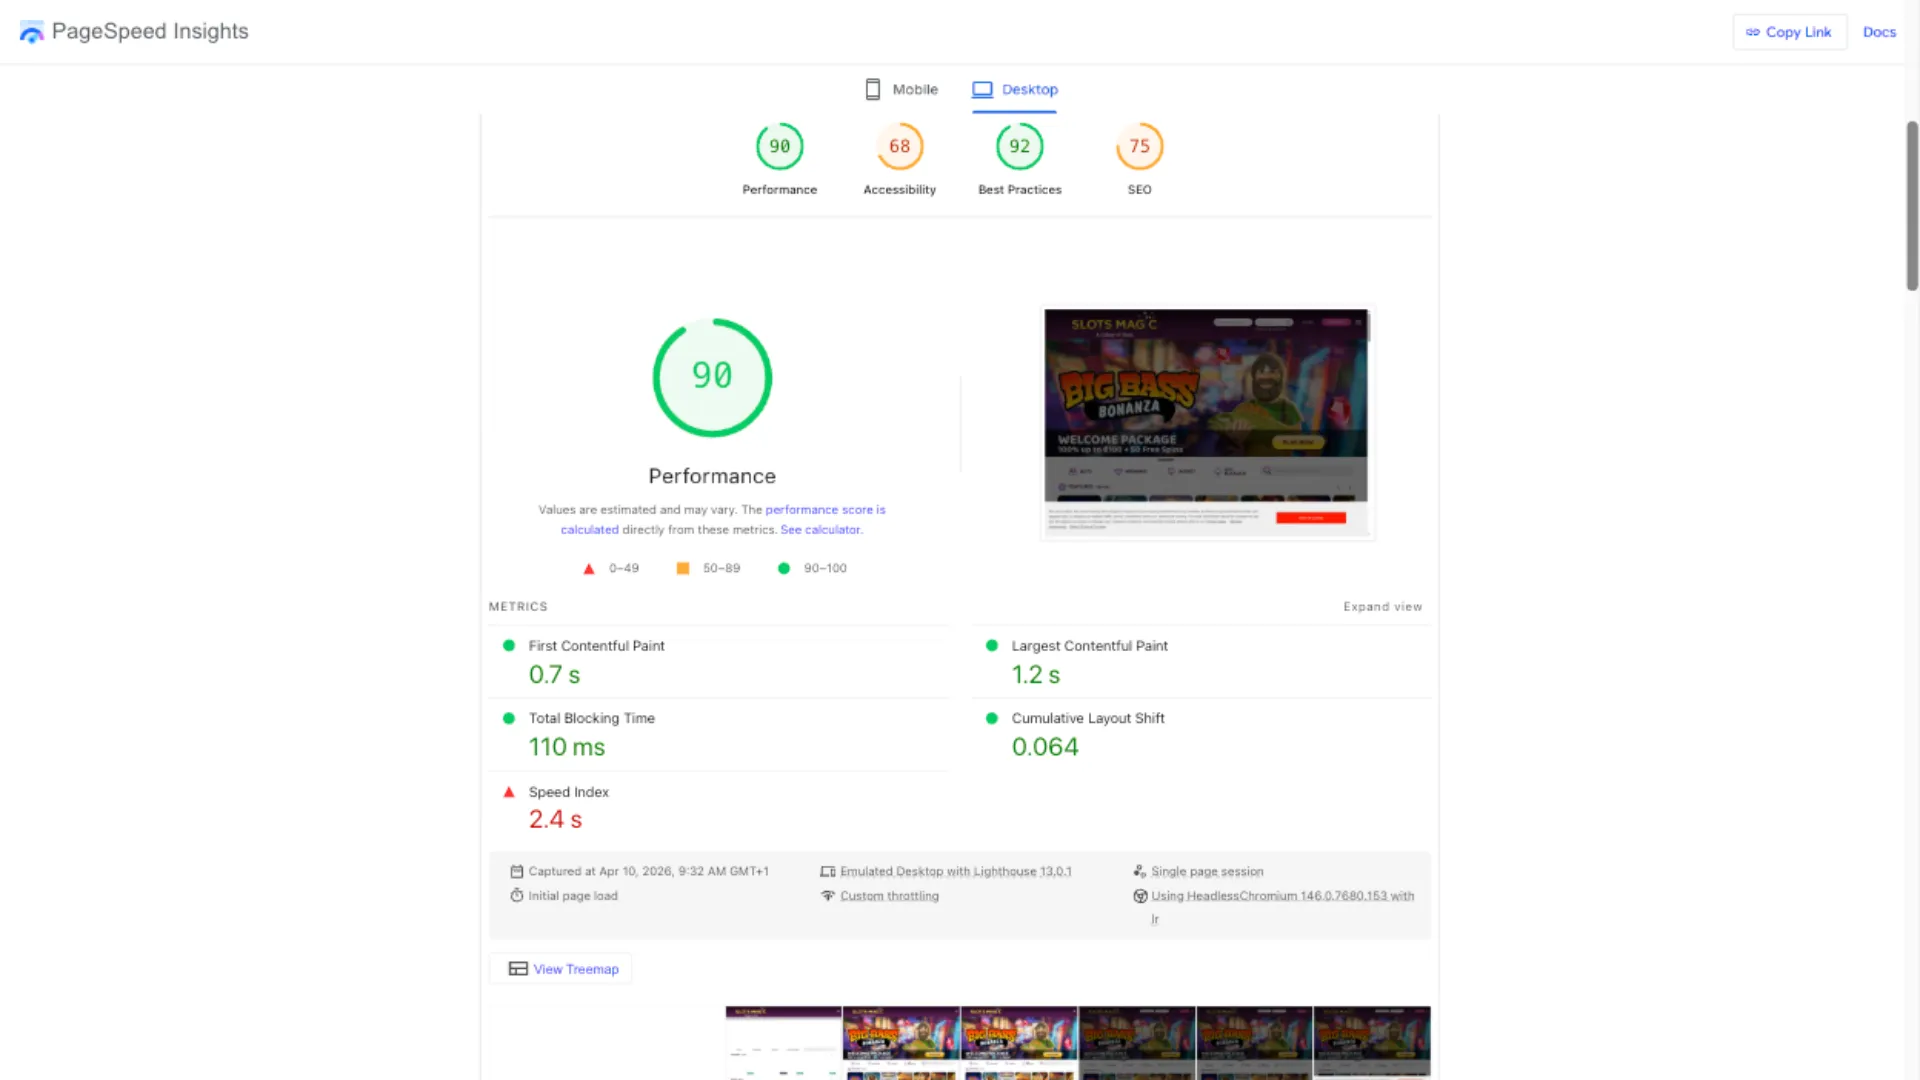Click the Performance 90 score gauge at top
Viewport: 1920px width, 1080px height.
(x=779, y=146)
